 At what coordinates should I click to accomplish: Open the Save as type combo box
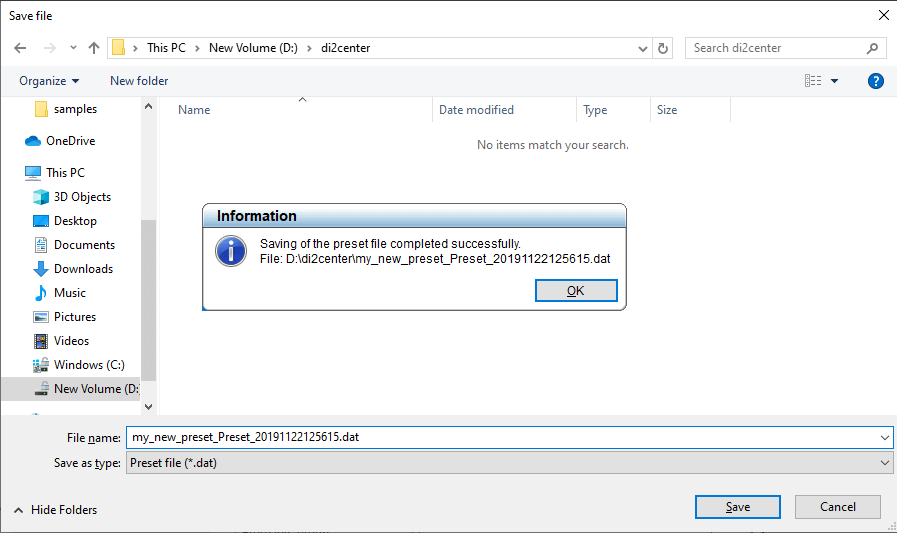(509, 463)
